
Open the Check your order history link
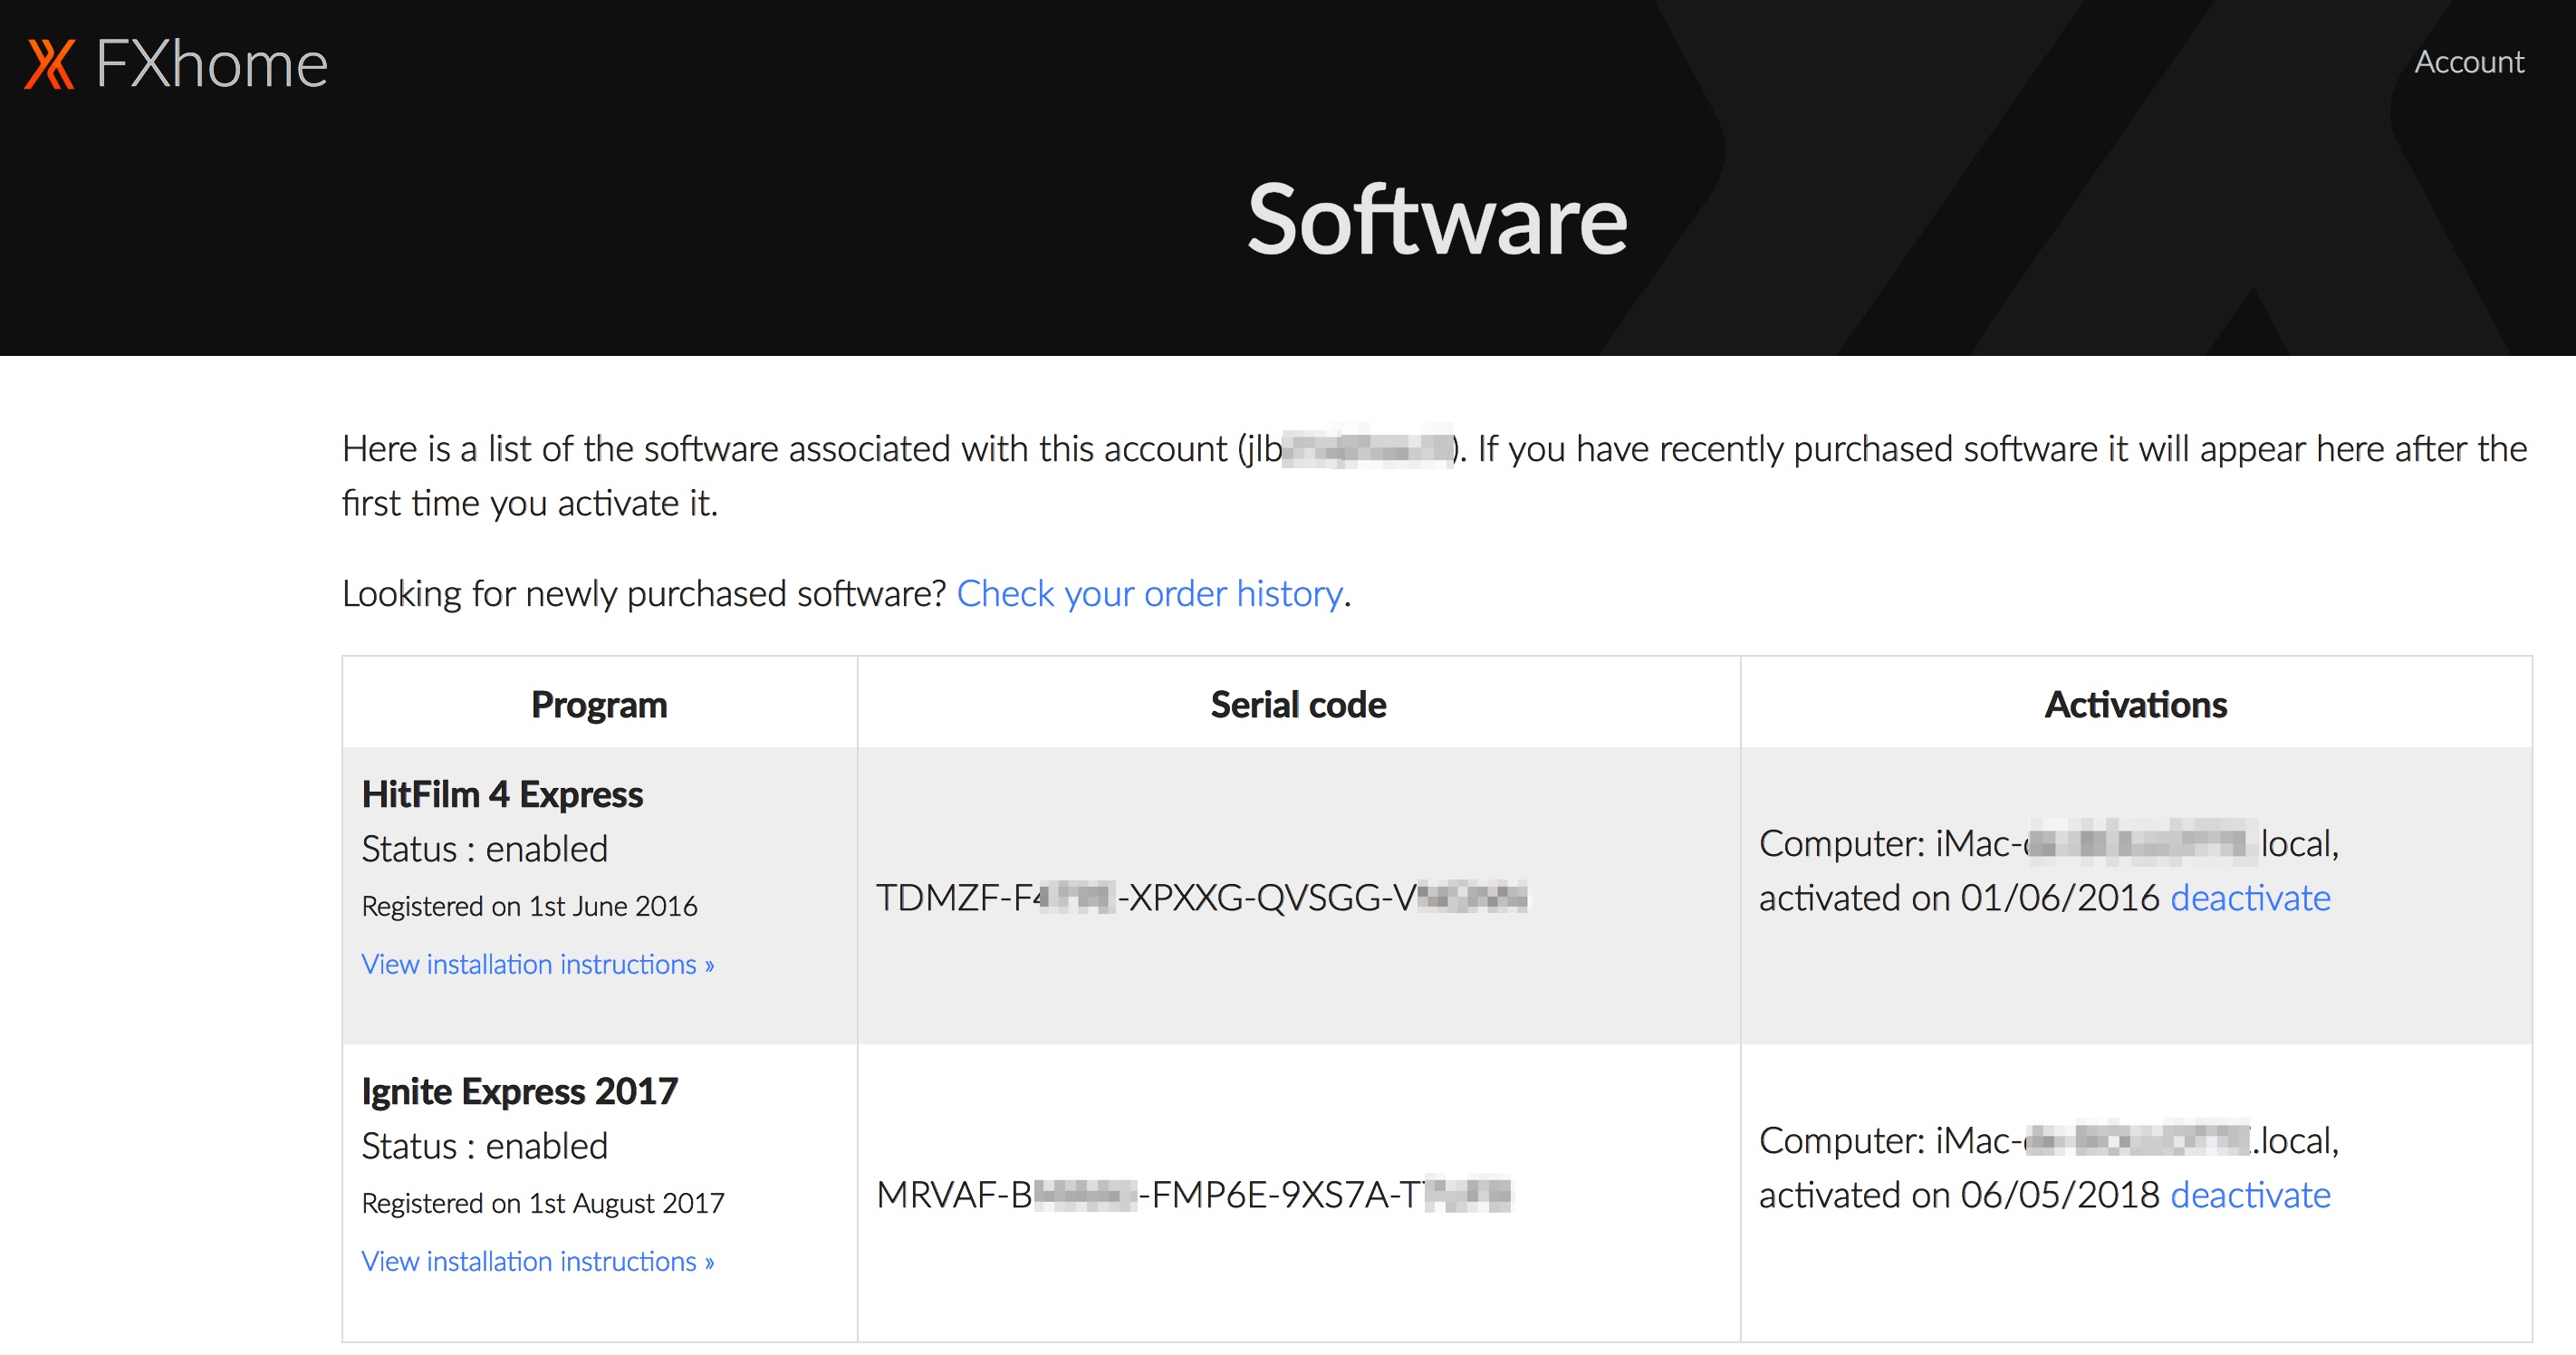click(1149, 593)
